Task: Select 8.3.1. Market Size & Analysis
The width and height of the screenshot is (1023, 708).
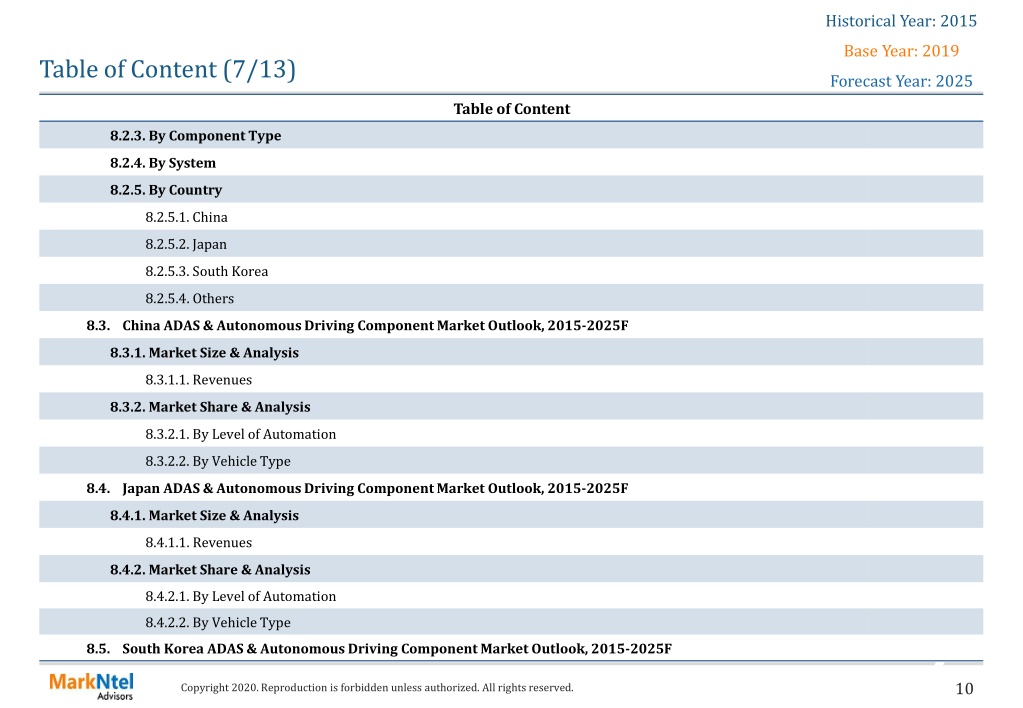Action: (x=204, y=352)
